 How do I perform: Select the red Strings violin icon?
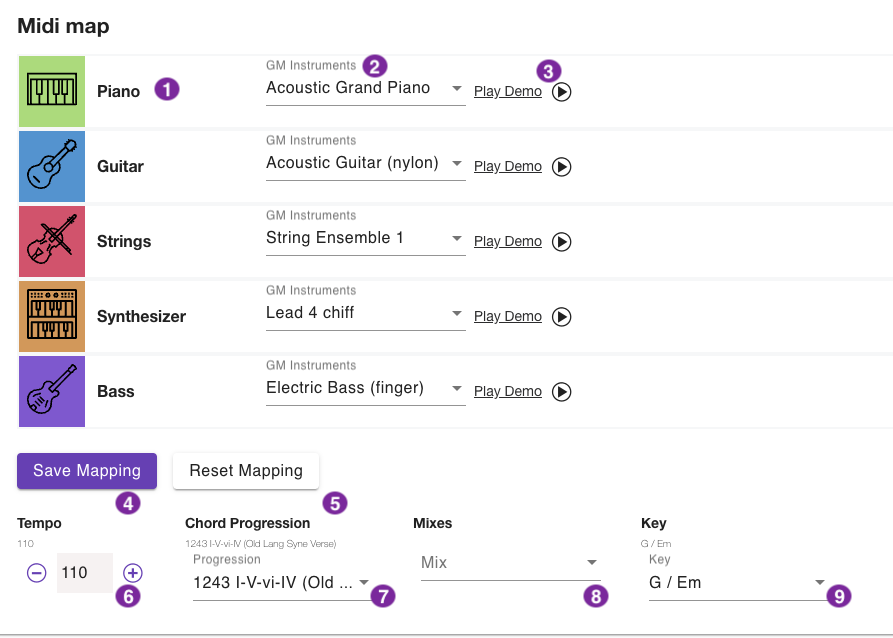point(52,241)
